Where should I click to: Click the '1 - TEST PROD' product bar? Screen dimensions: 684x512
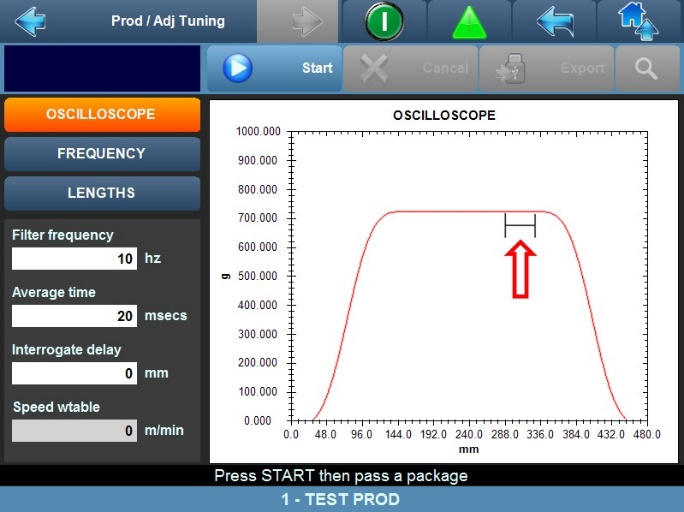click(x=340, y=499)
